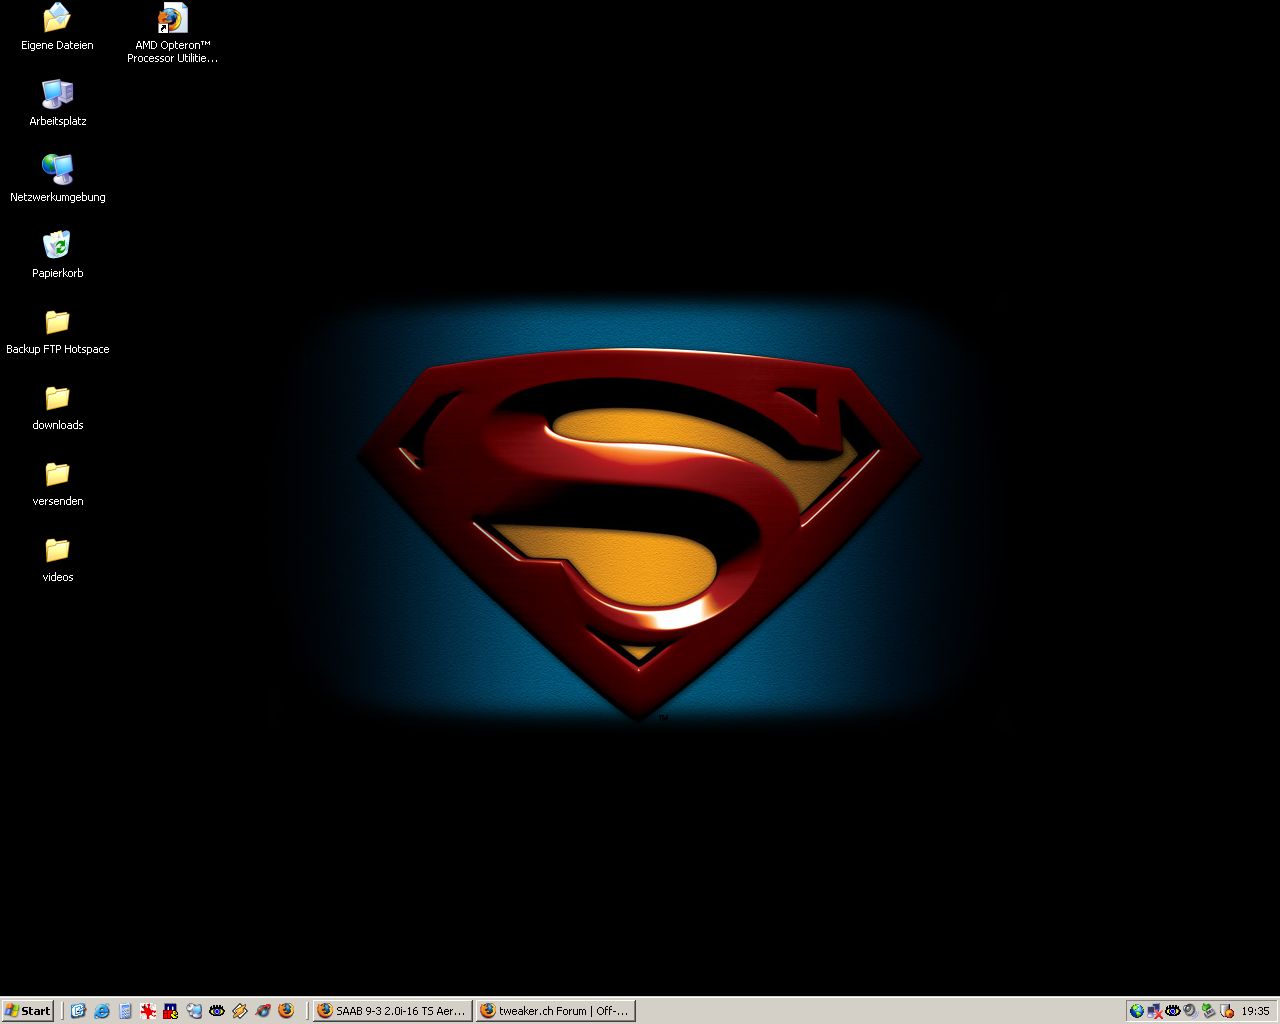Select the videos folder on desktop

click(57, 551)
